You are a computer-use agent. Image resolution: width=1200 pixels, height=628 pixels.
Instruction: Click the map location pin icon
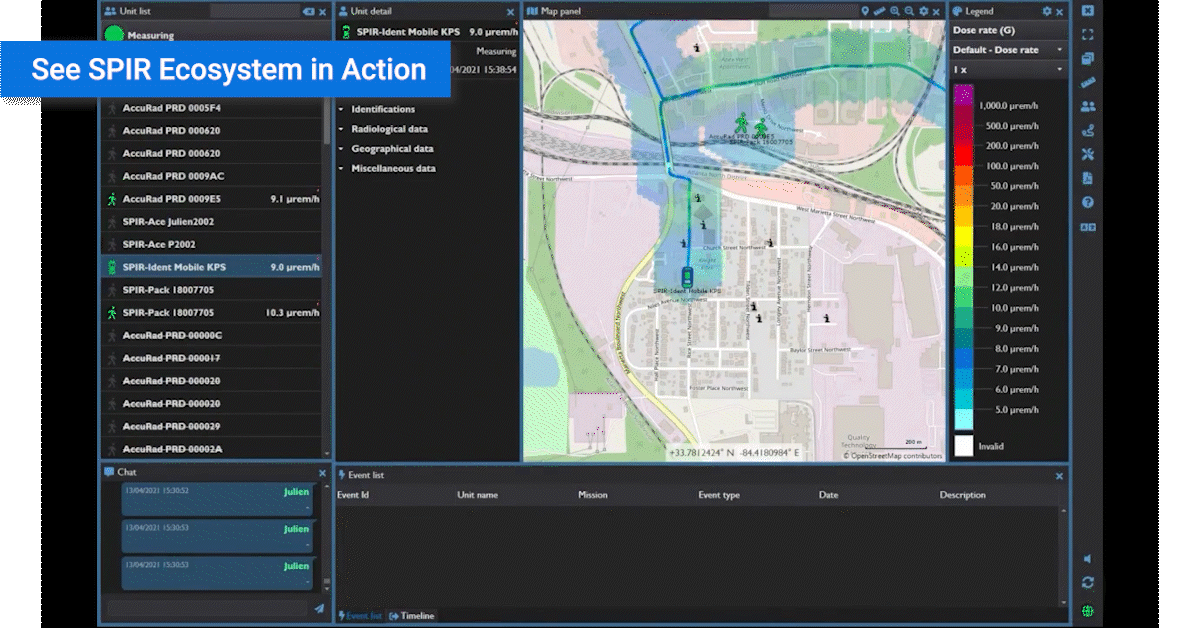(865, 11)
